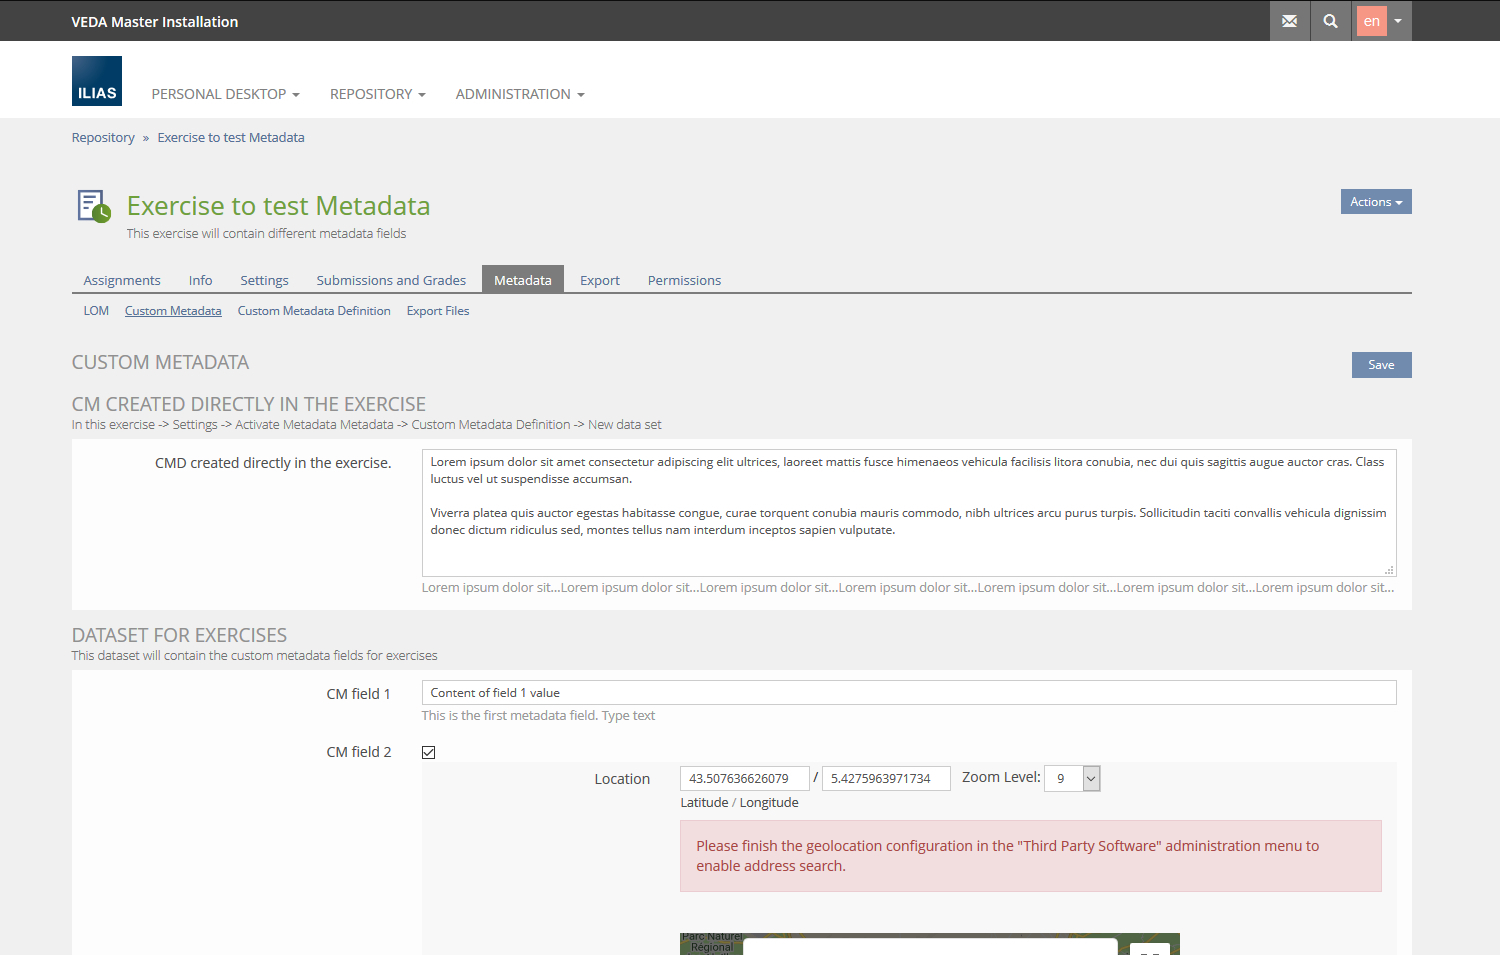Open the Zoom Level select box

(1072, 778)
